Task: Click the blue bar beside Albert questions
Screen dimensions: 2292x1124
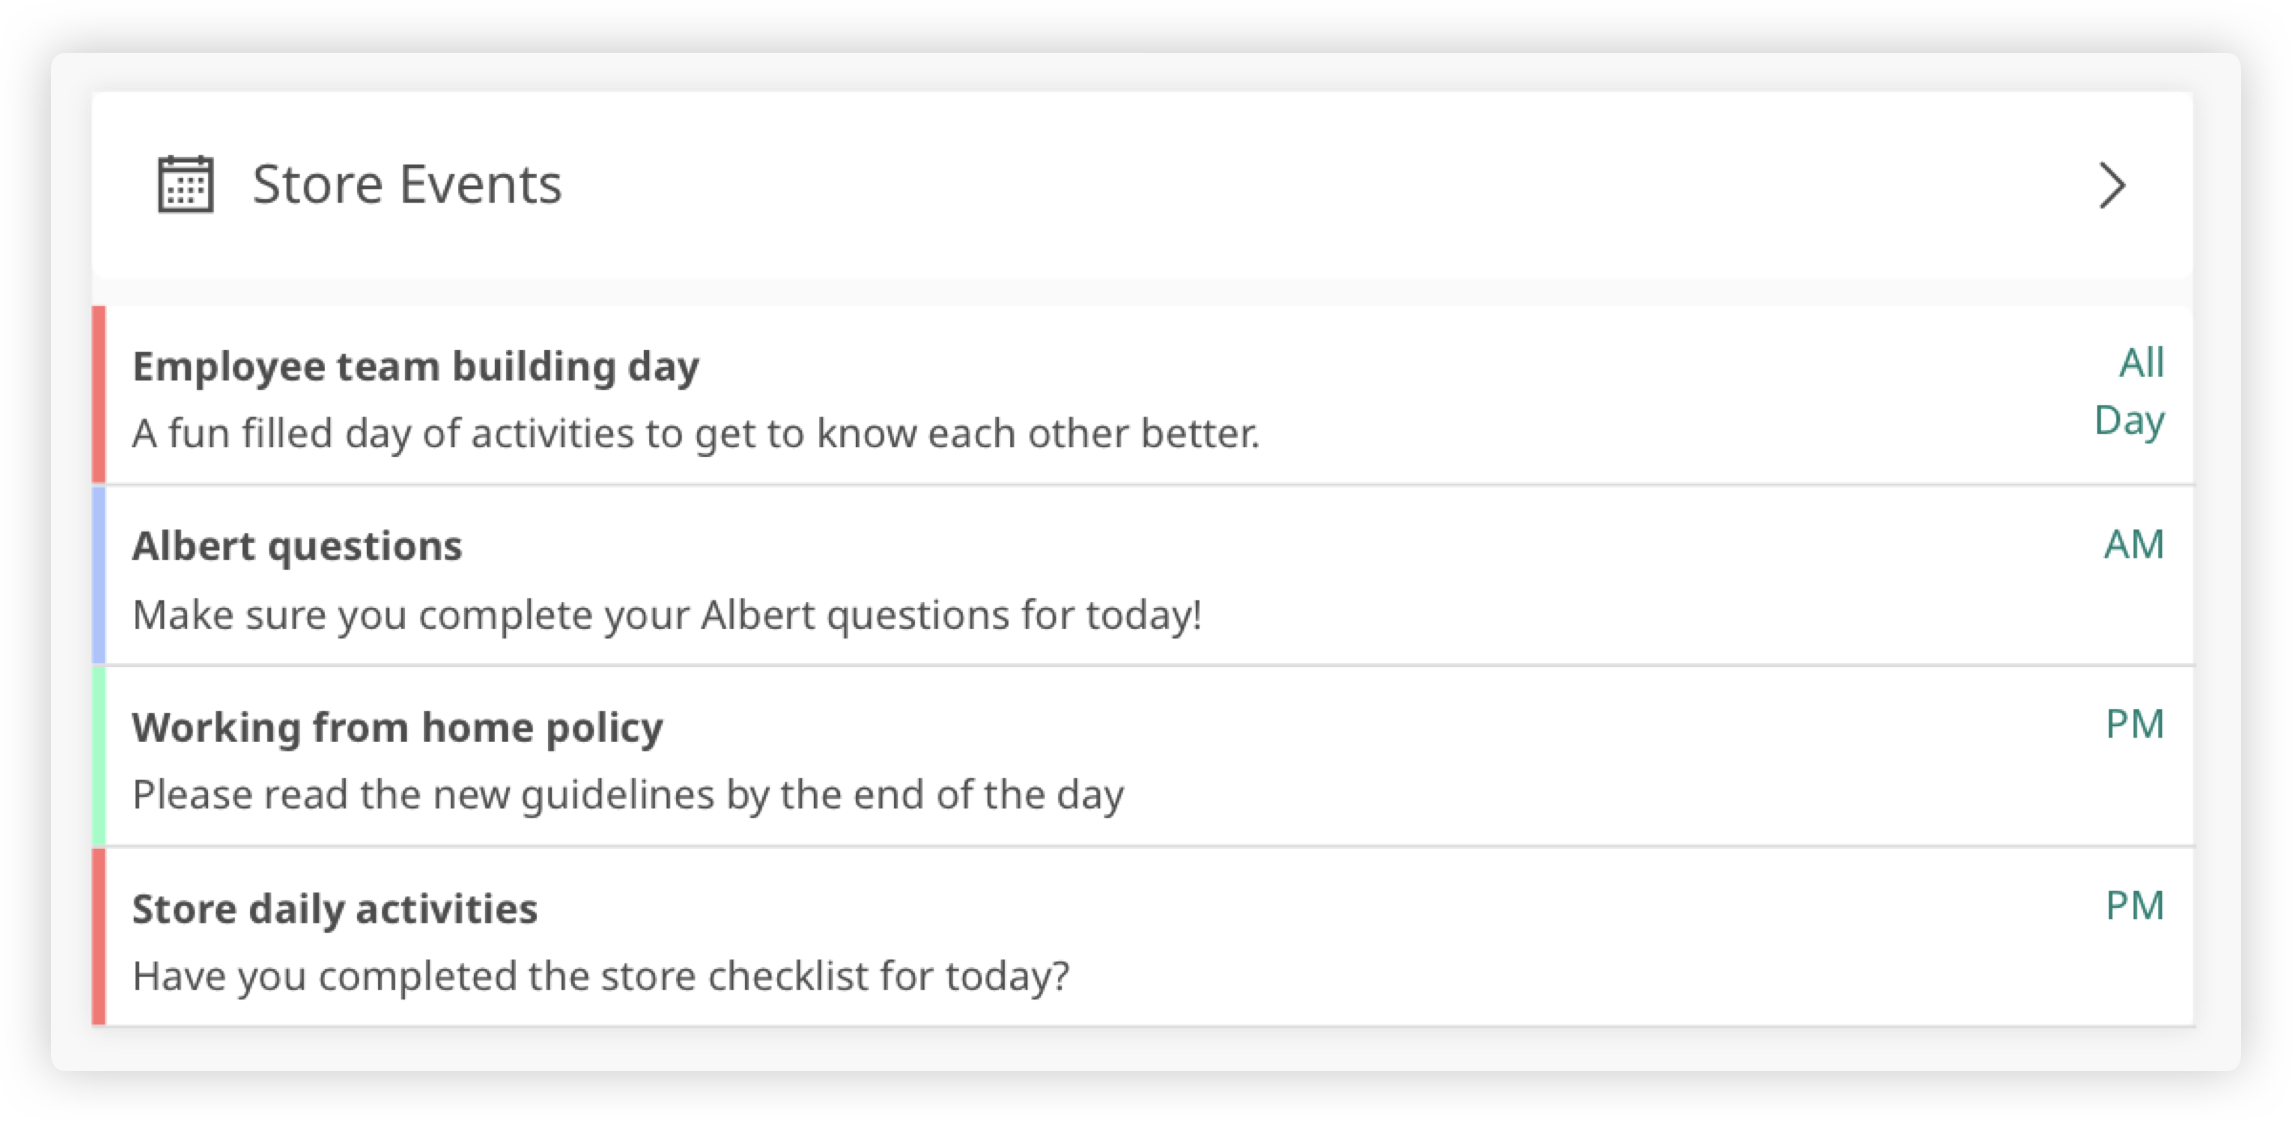Action: (x=99, y=575)
